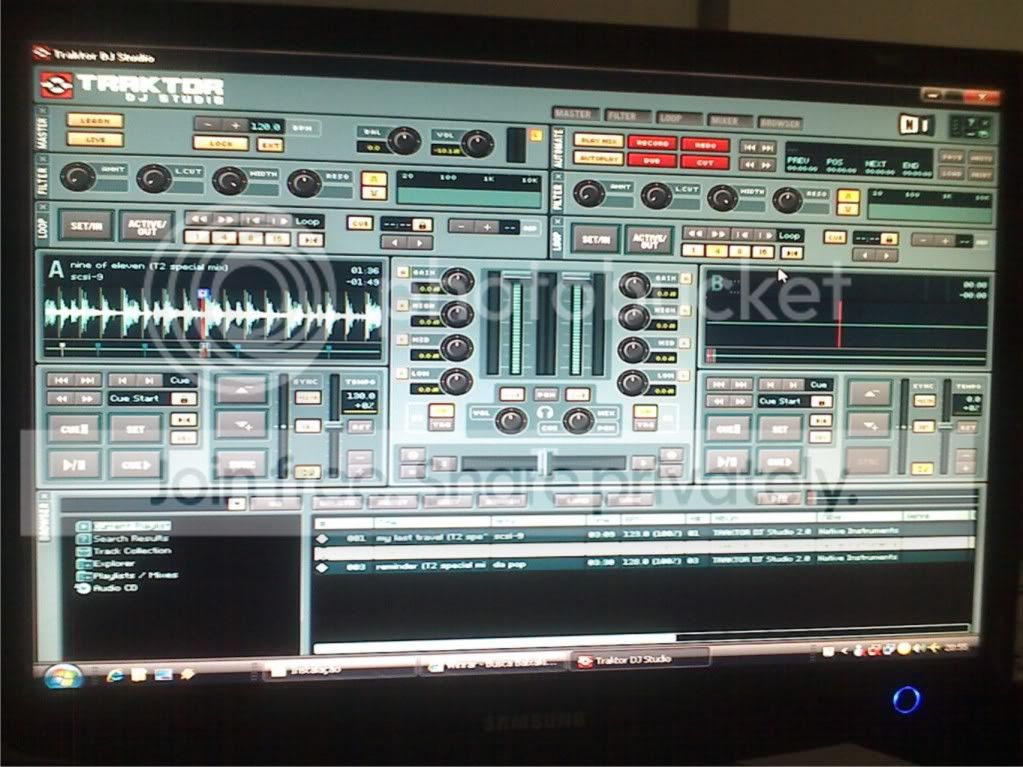1023x767 pixels.
Task: Click the Windows Start orb
Action: [62, 674]
